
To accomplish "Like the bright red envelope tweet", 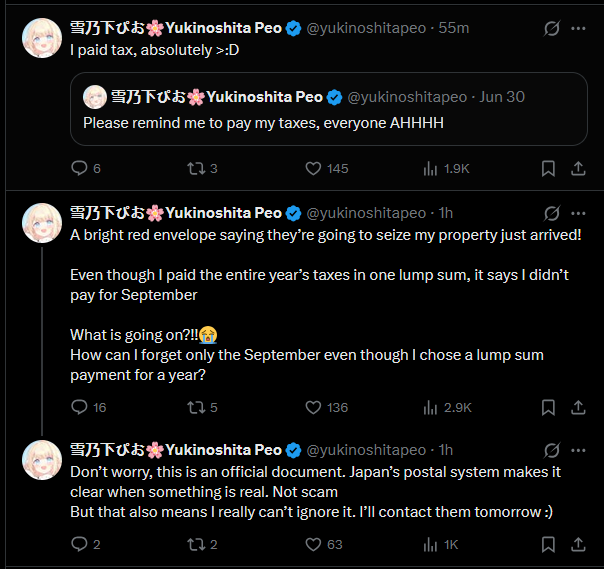I will 312,407.
